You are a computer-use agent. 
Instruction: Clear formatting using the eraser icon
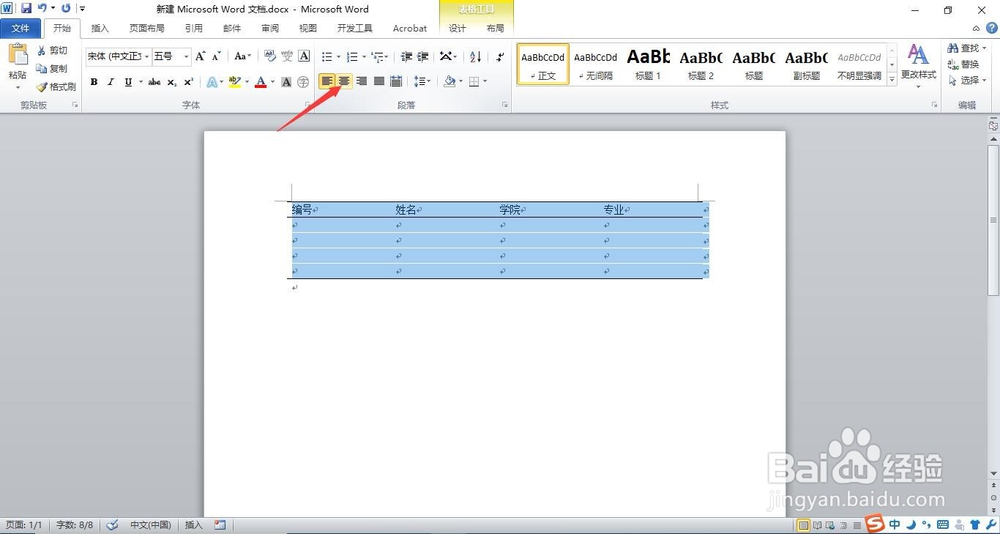tap(270, 56)
